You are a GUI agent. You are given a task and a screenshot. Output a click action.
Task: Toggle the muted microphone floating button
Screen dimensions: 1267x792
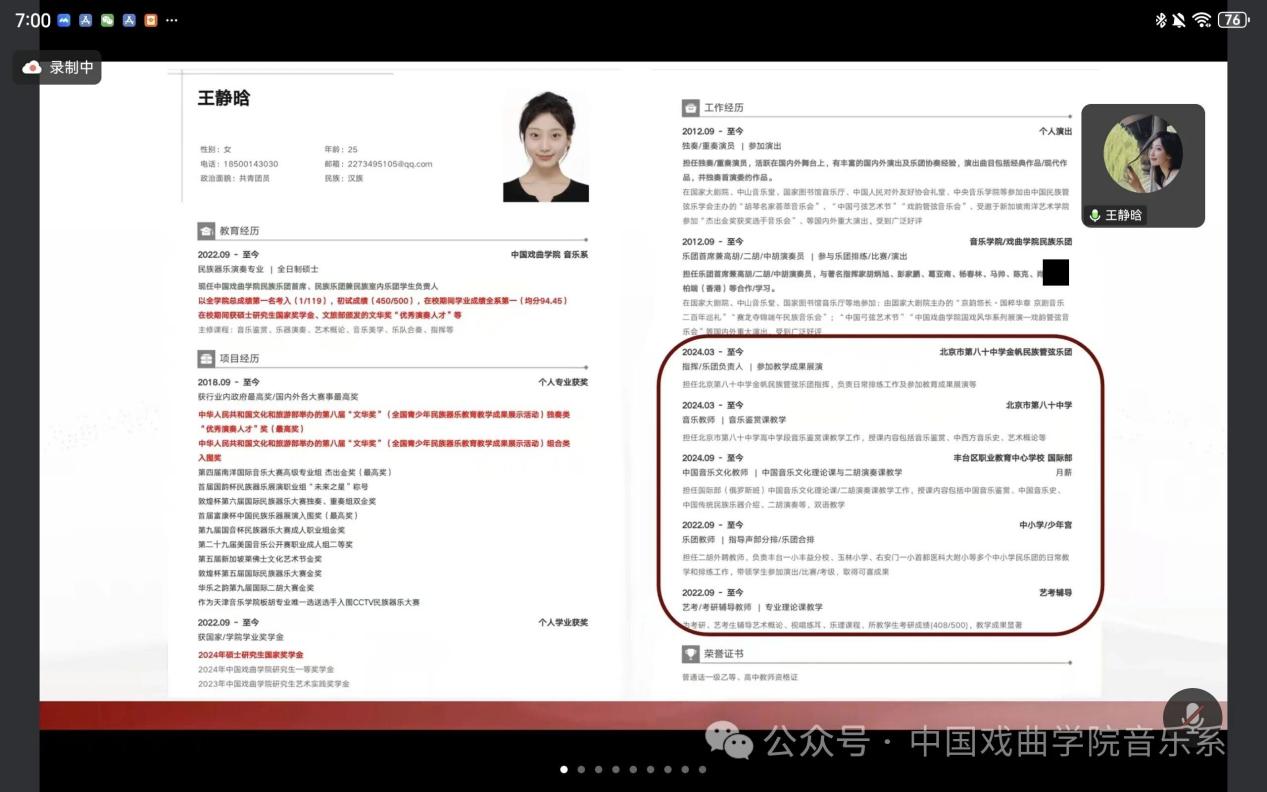click(1192, 717)
